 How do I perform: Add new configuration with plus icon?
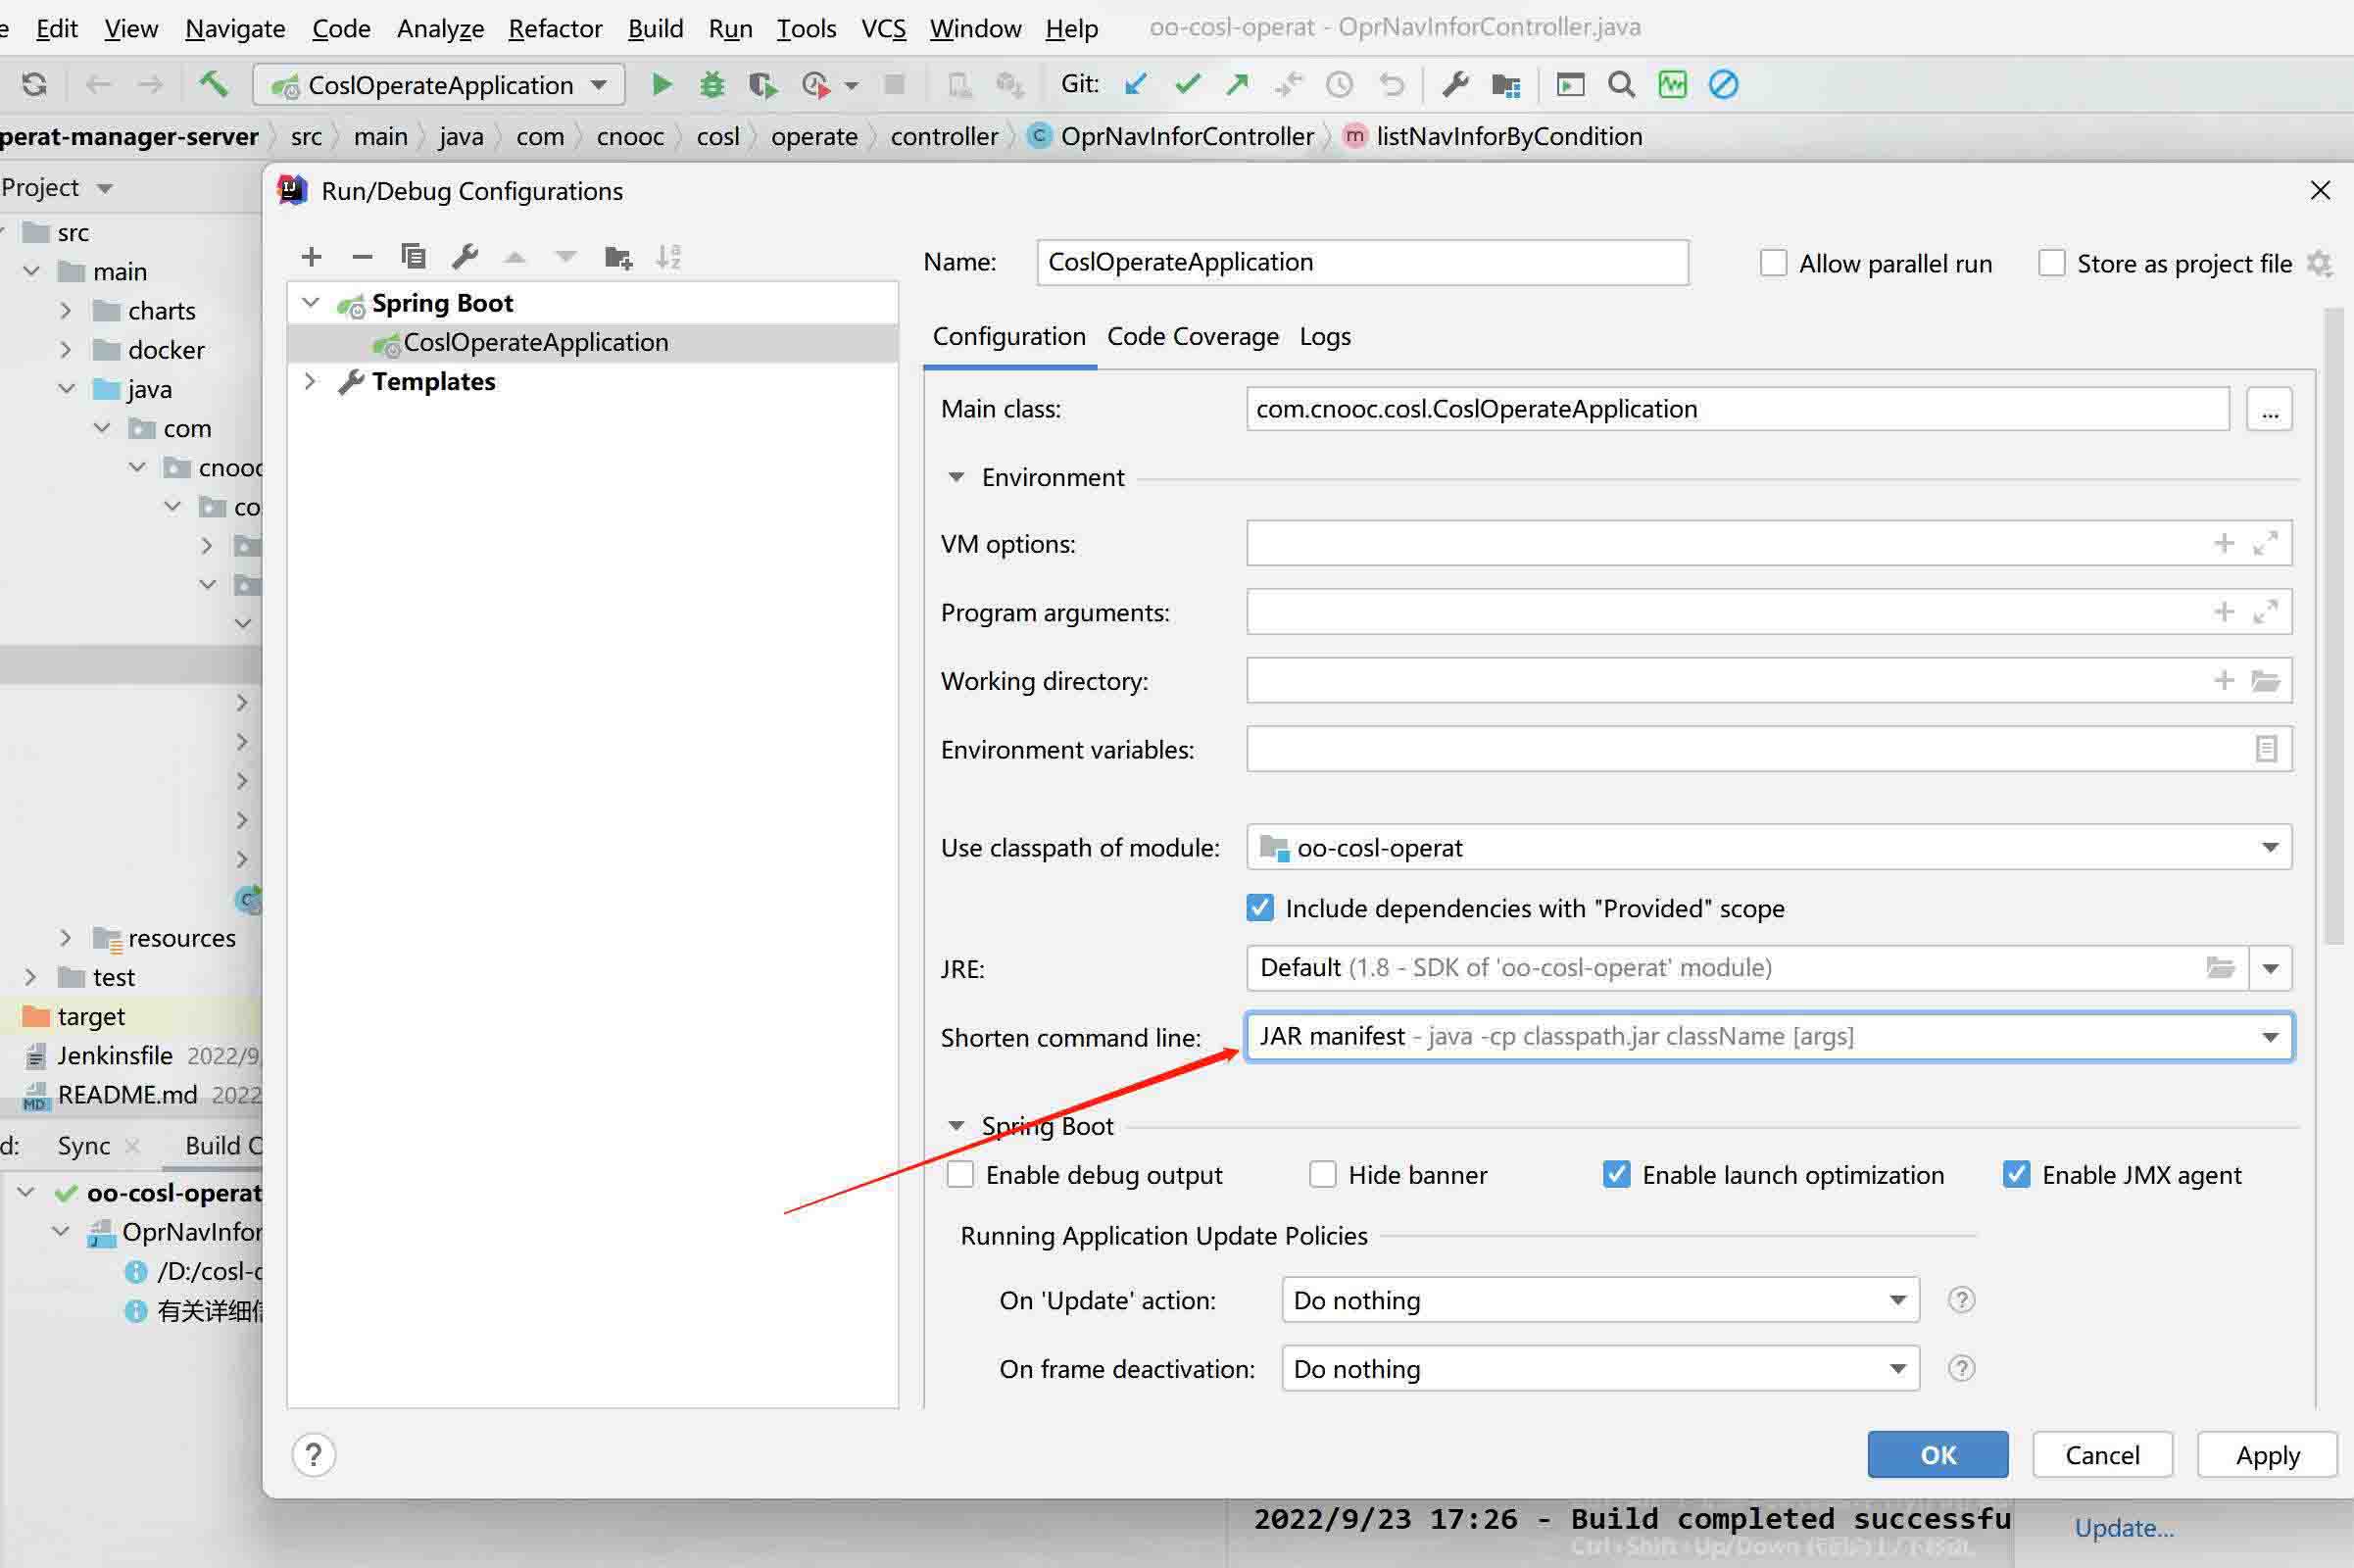311,257
